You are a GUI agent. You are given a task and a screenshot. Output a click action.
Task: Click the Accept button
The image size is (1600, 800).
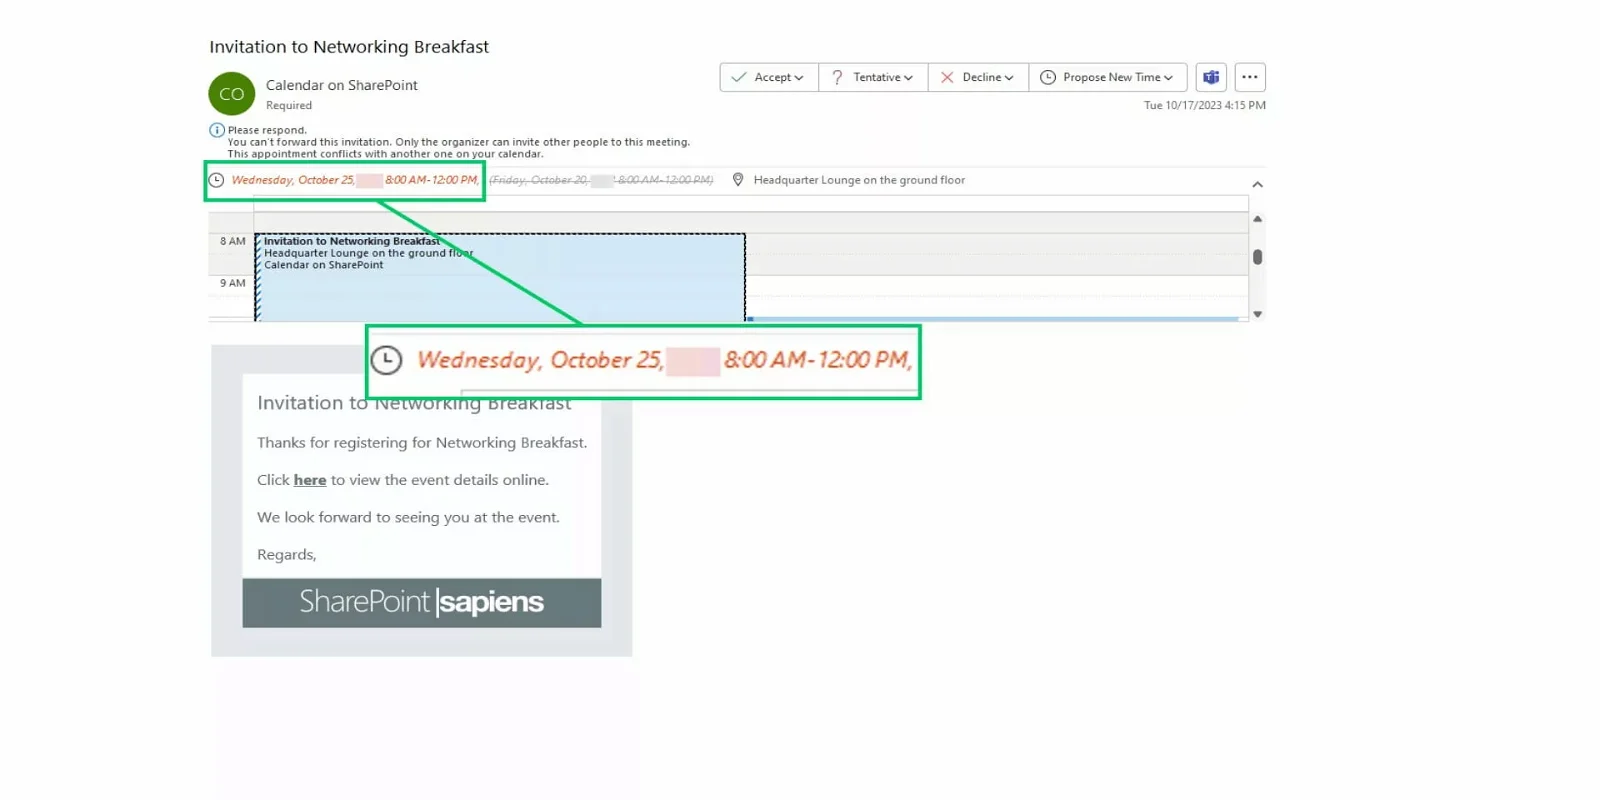pos(768,77)
